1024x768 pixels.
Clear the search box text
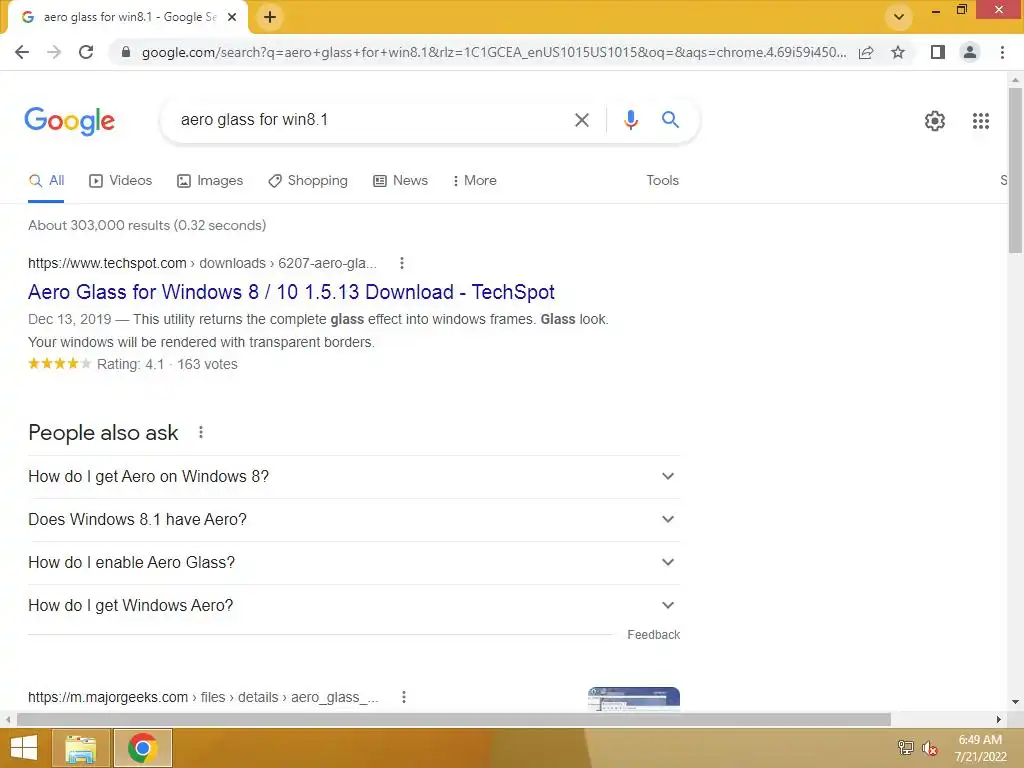click(x=581, y=120)
